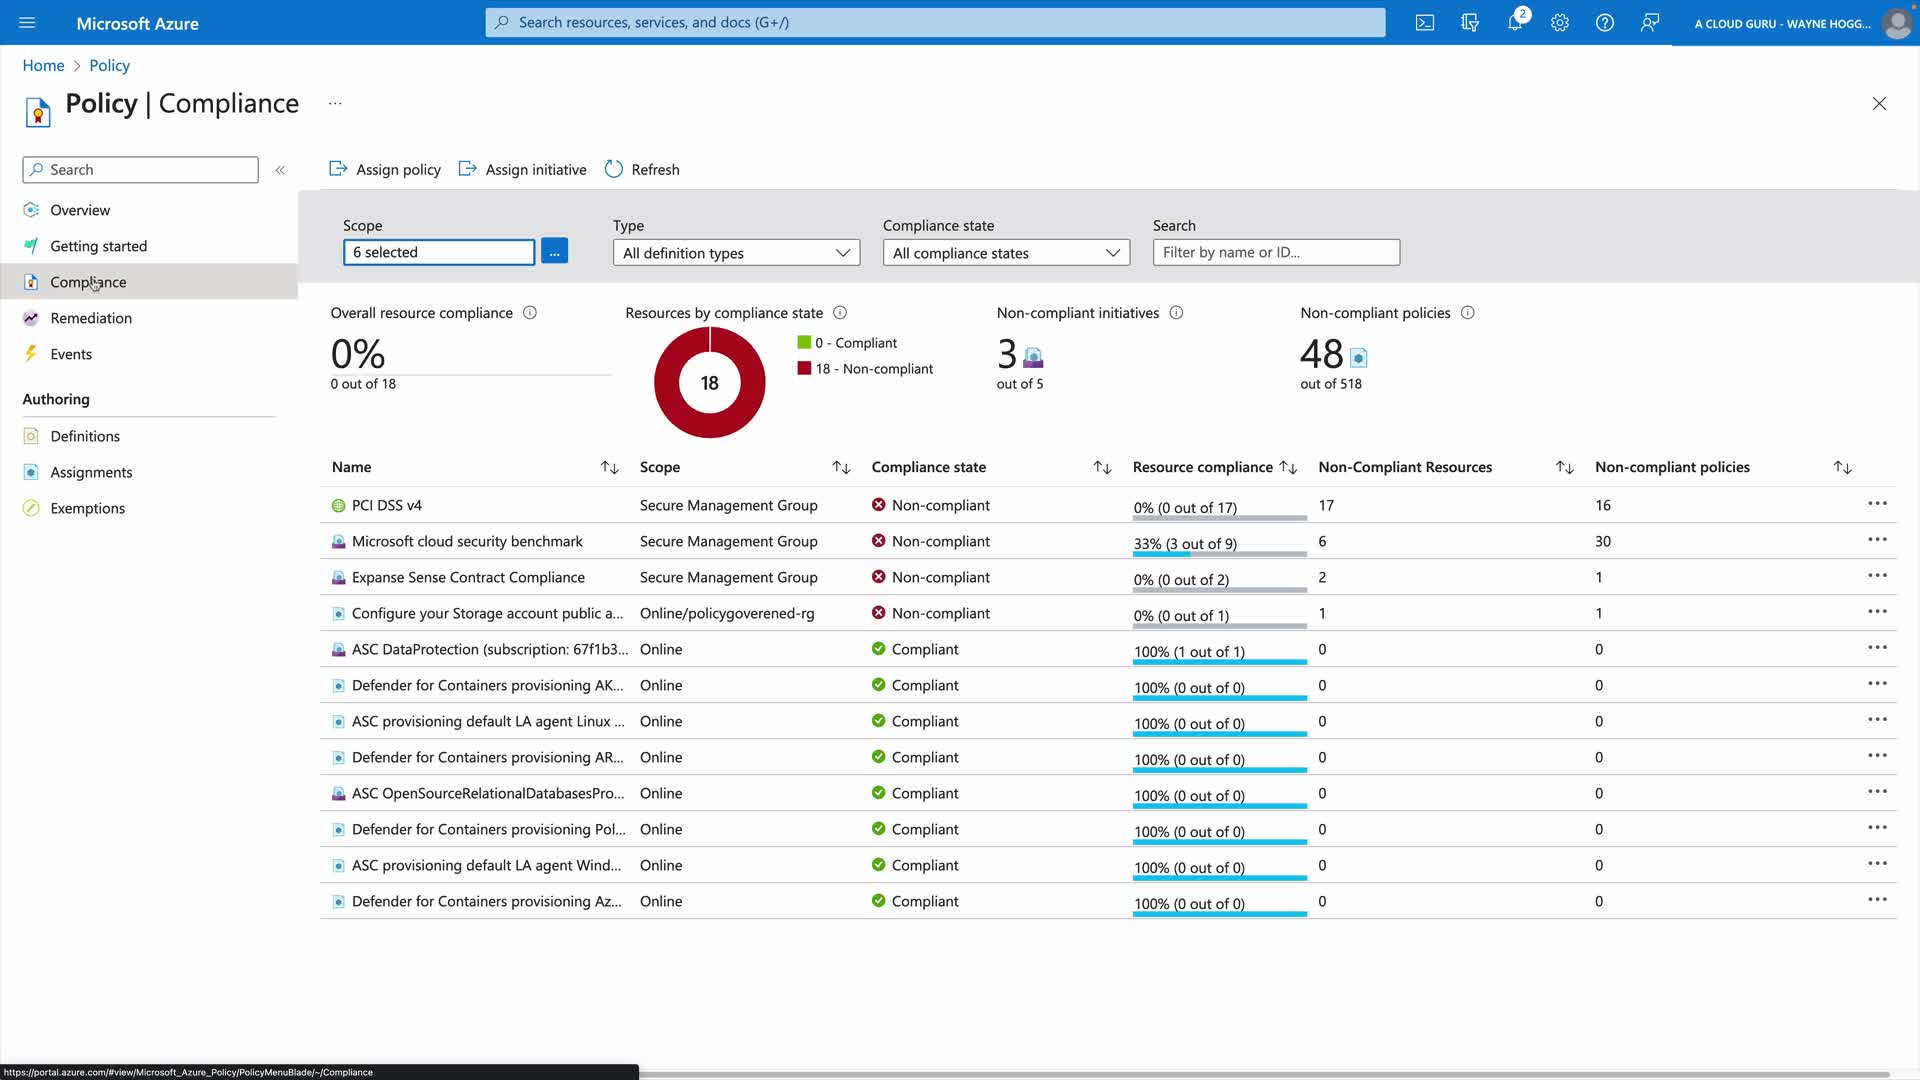Open the notifications bell icon
Viewport: 1920px width, 1080px height.
pyautogui.click(x=1515, y=23)
